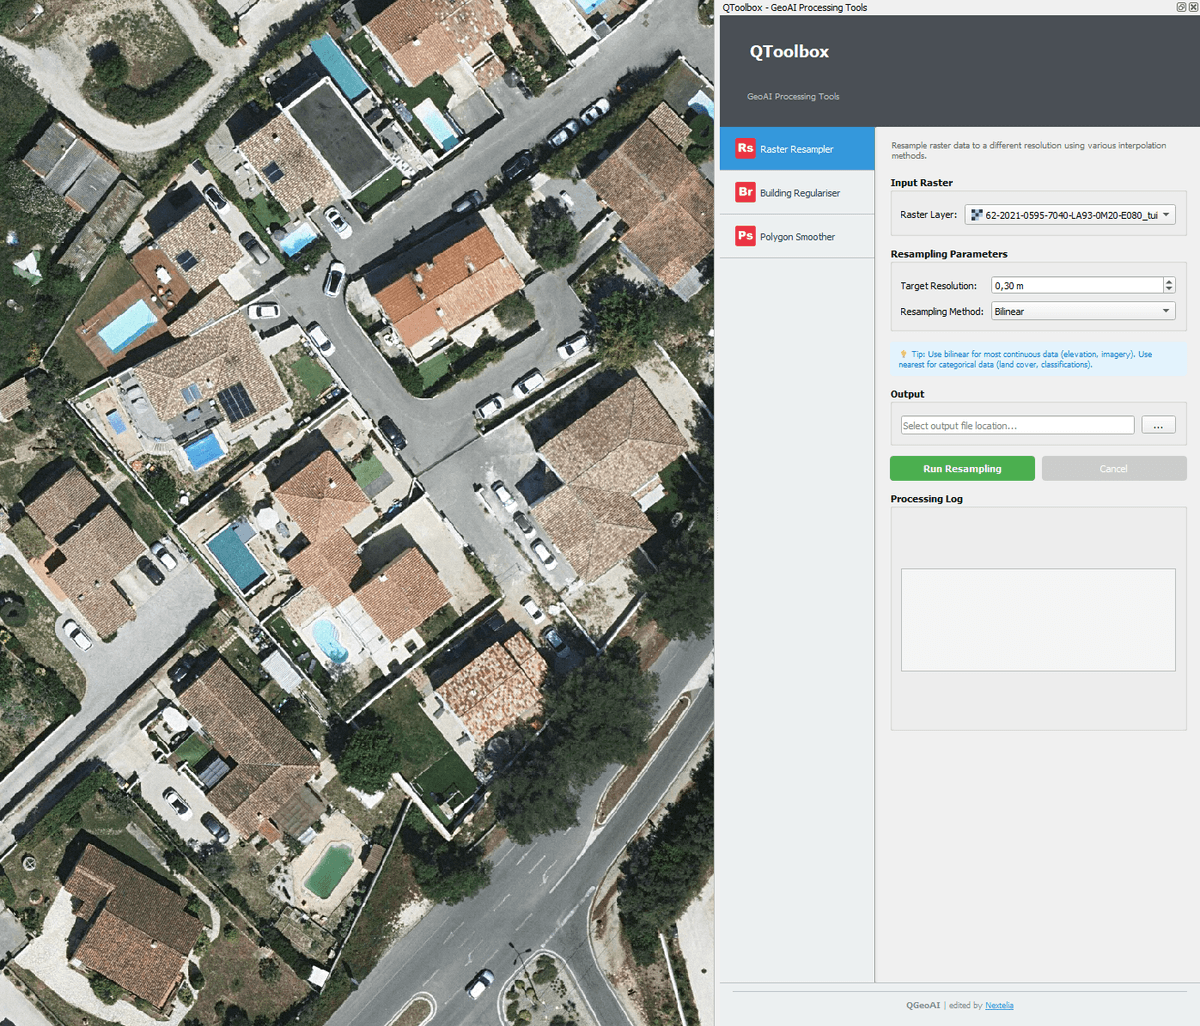
Task: Click the red Br Building Regulariser icon
Action: pos(745,192)
